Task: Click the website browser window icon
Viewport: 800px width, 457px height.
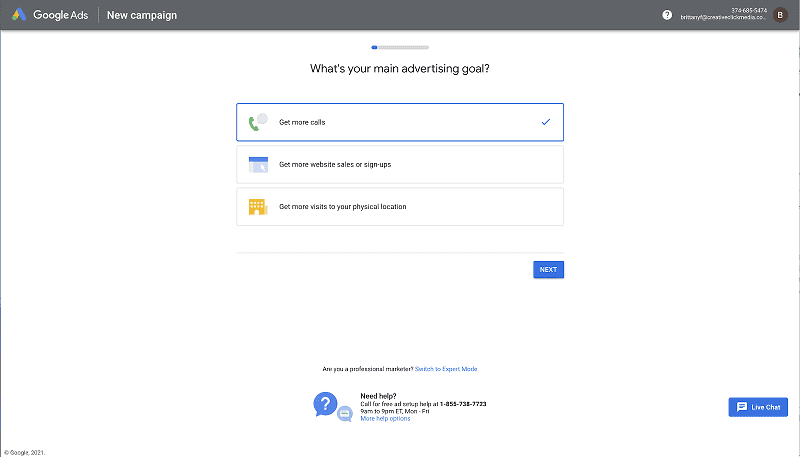Action: 258,165
